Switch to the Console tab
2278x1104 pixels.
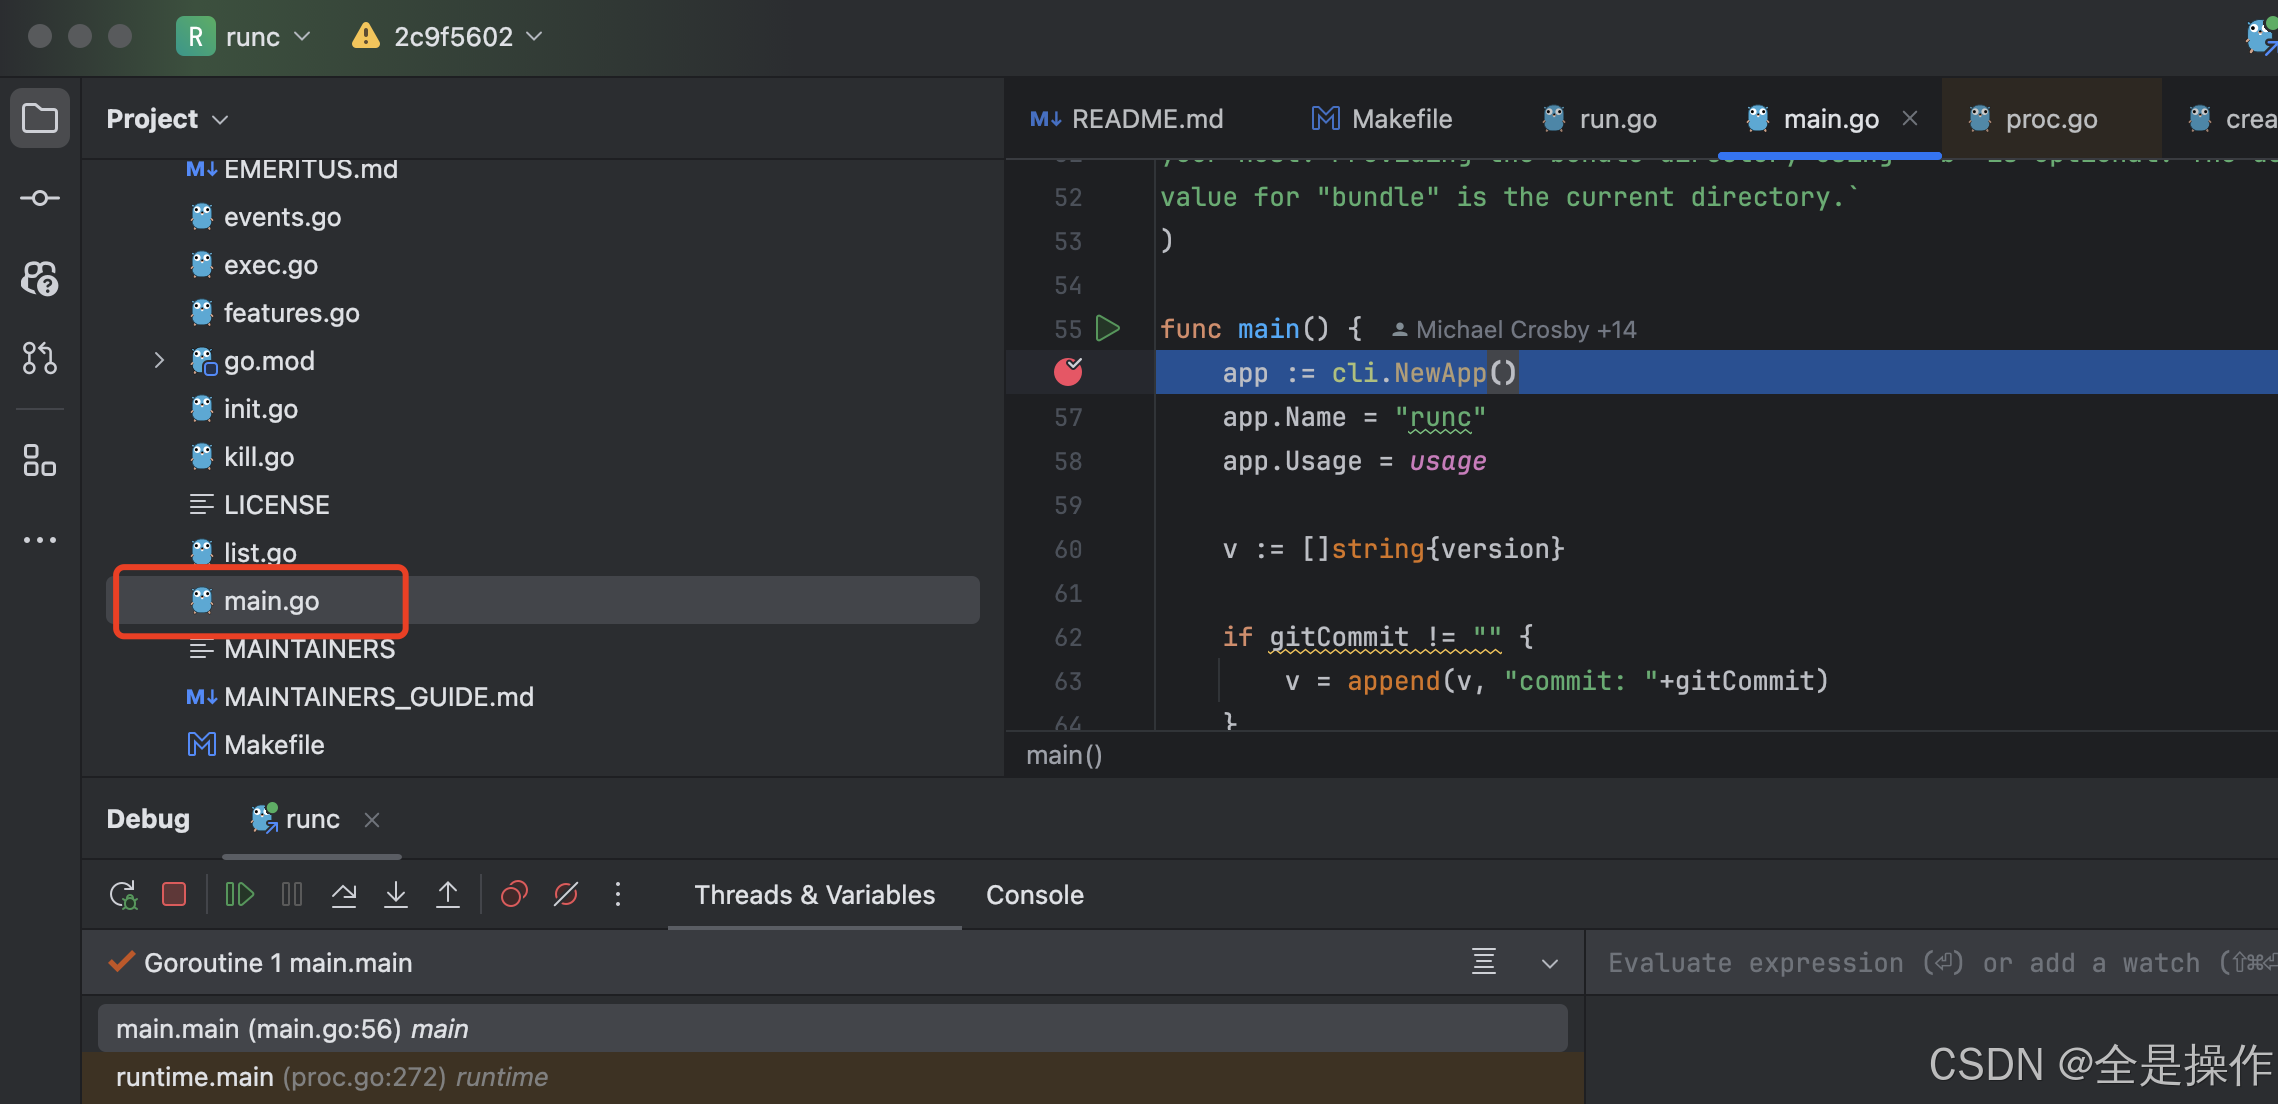(x=1034, y=894)
